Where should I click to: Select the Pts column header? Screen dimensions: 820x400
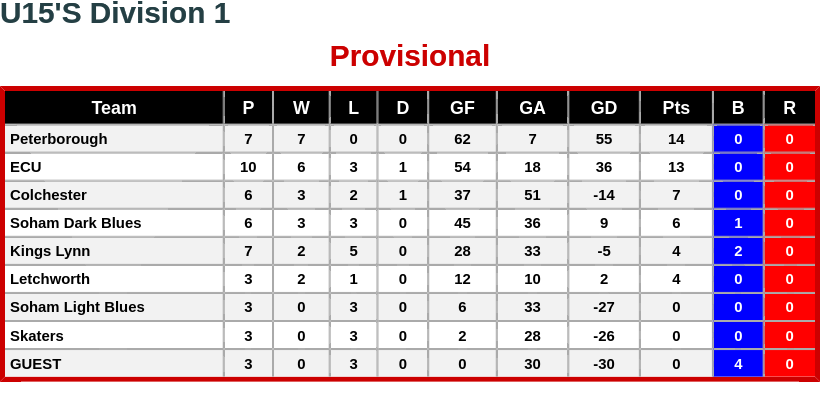[x=676, y=108]
